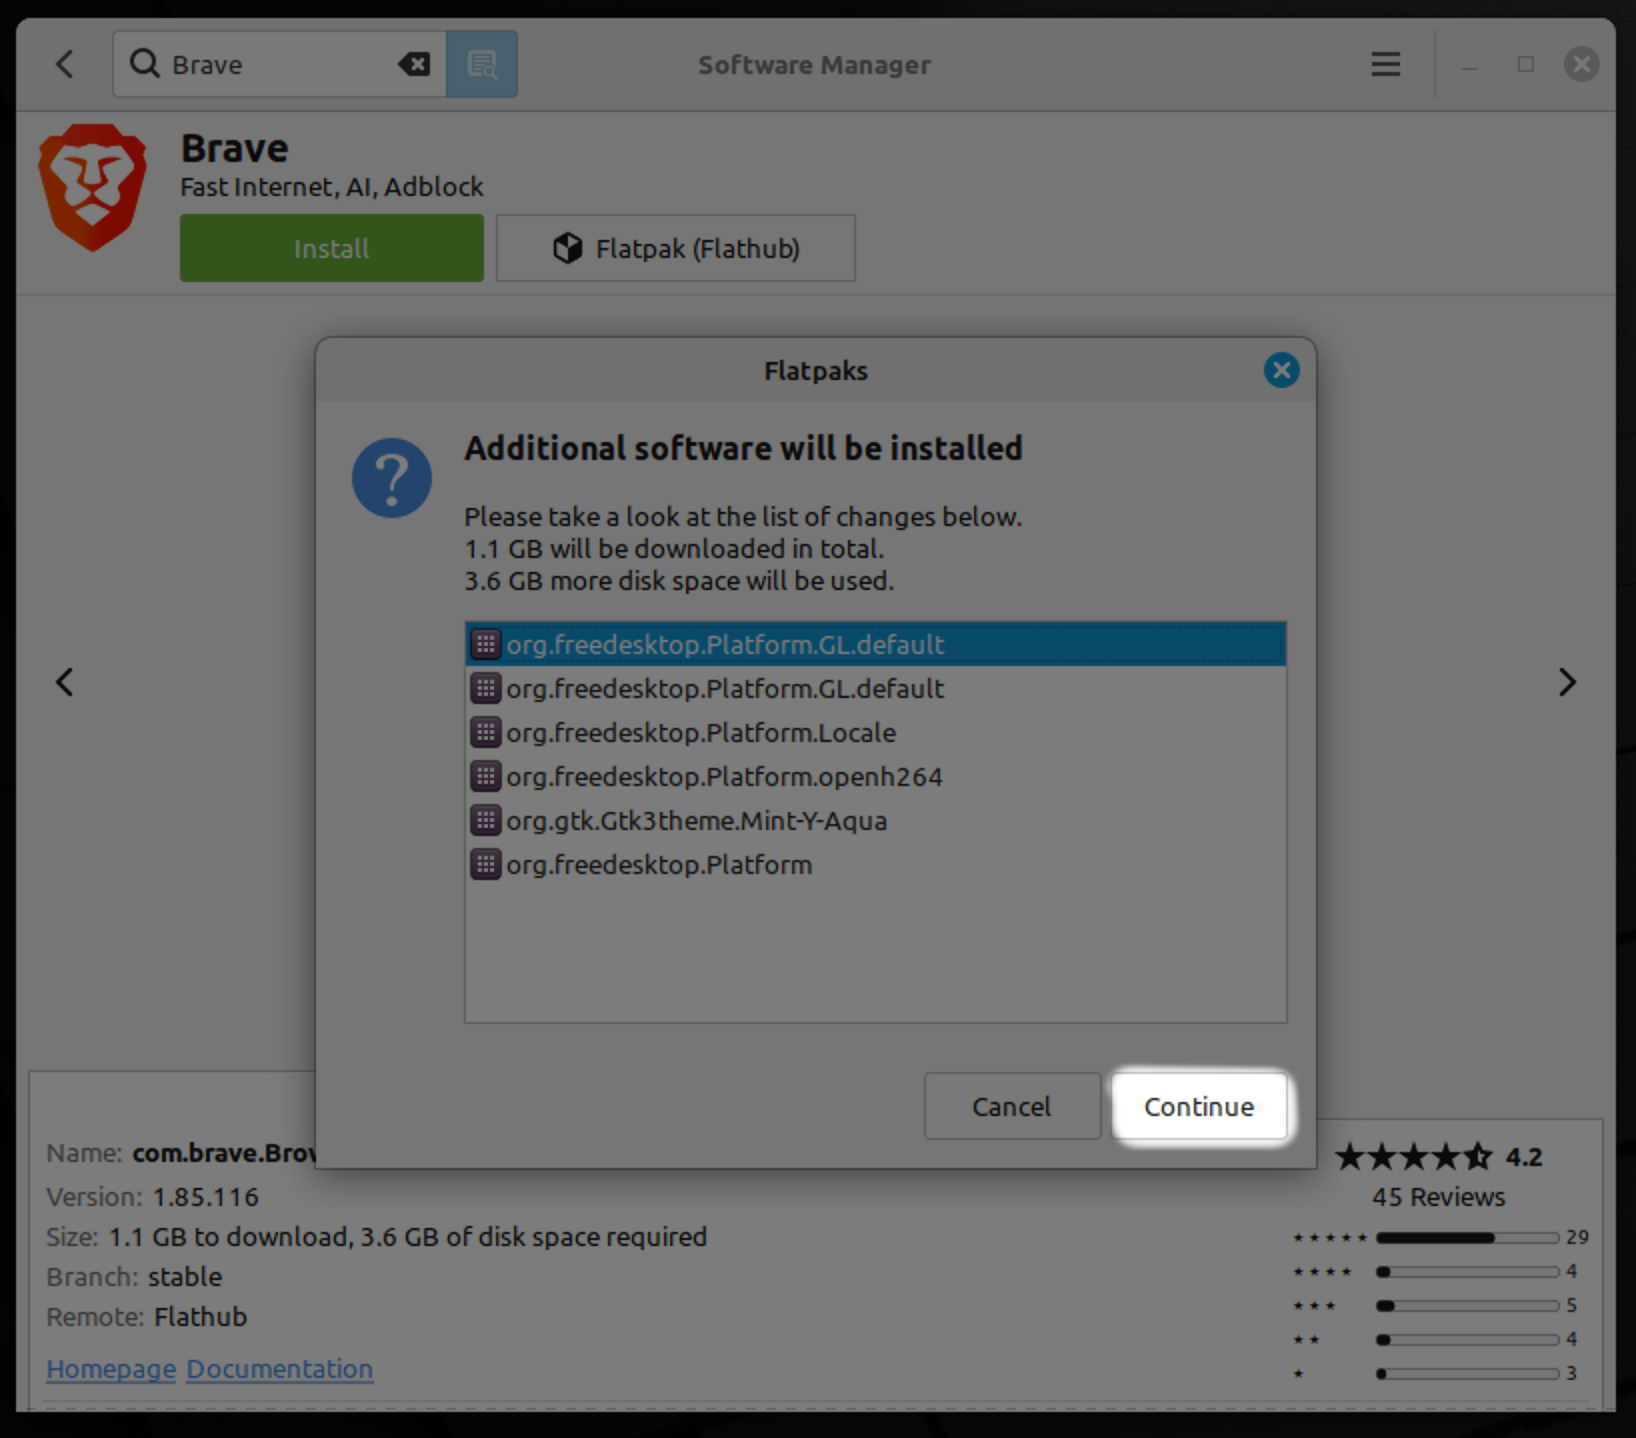Minimize the Software Manager window

1469,66
